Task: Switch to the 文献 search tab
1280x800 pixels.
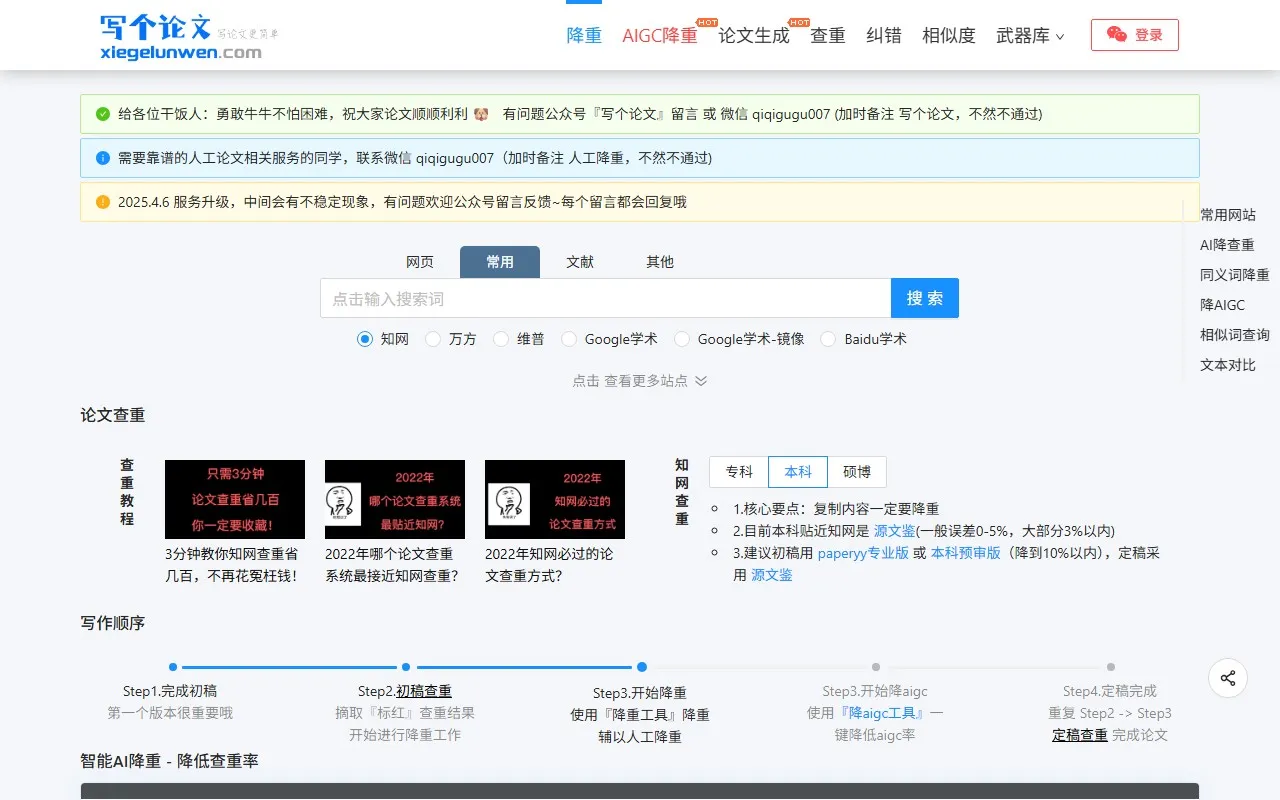Action: [580, 262]
